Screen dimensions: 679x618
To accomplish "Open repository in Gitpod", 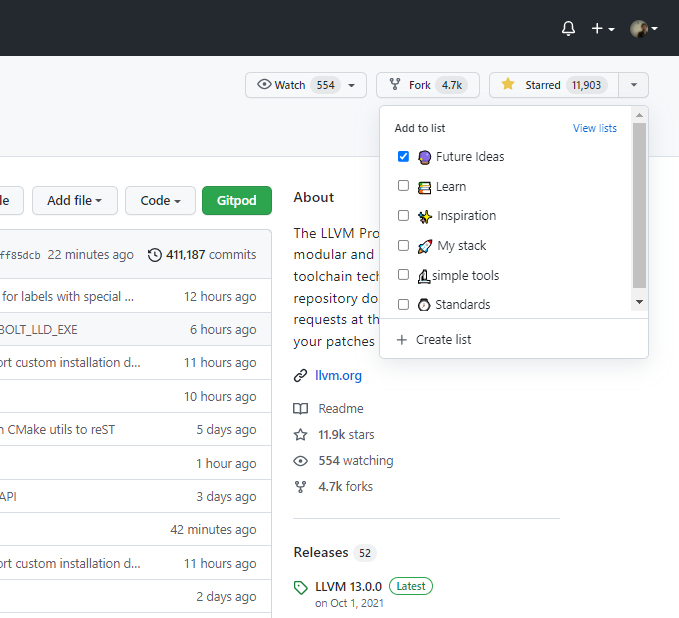I will tap(237, 201).
